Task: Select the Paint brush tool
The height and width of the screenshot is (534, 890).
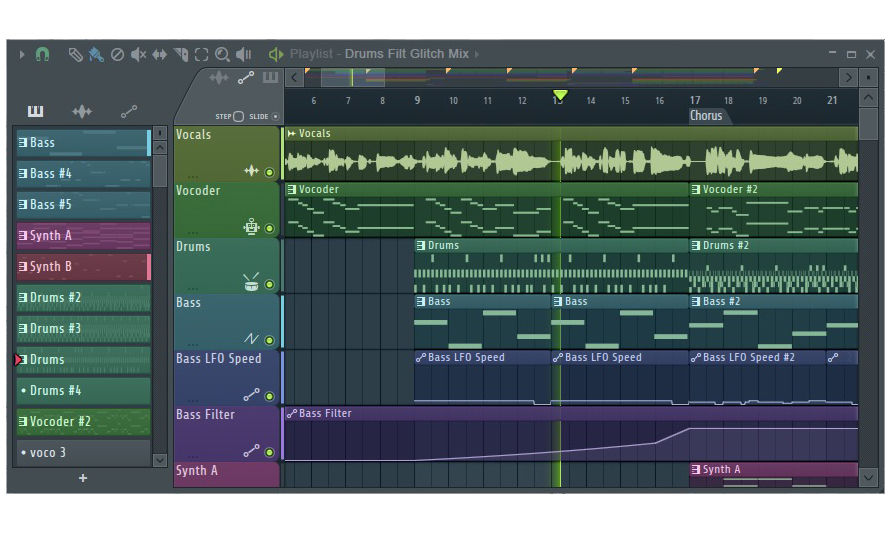Action: click(x=96, y=54)
